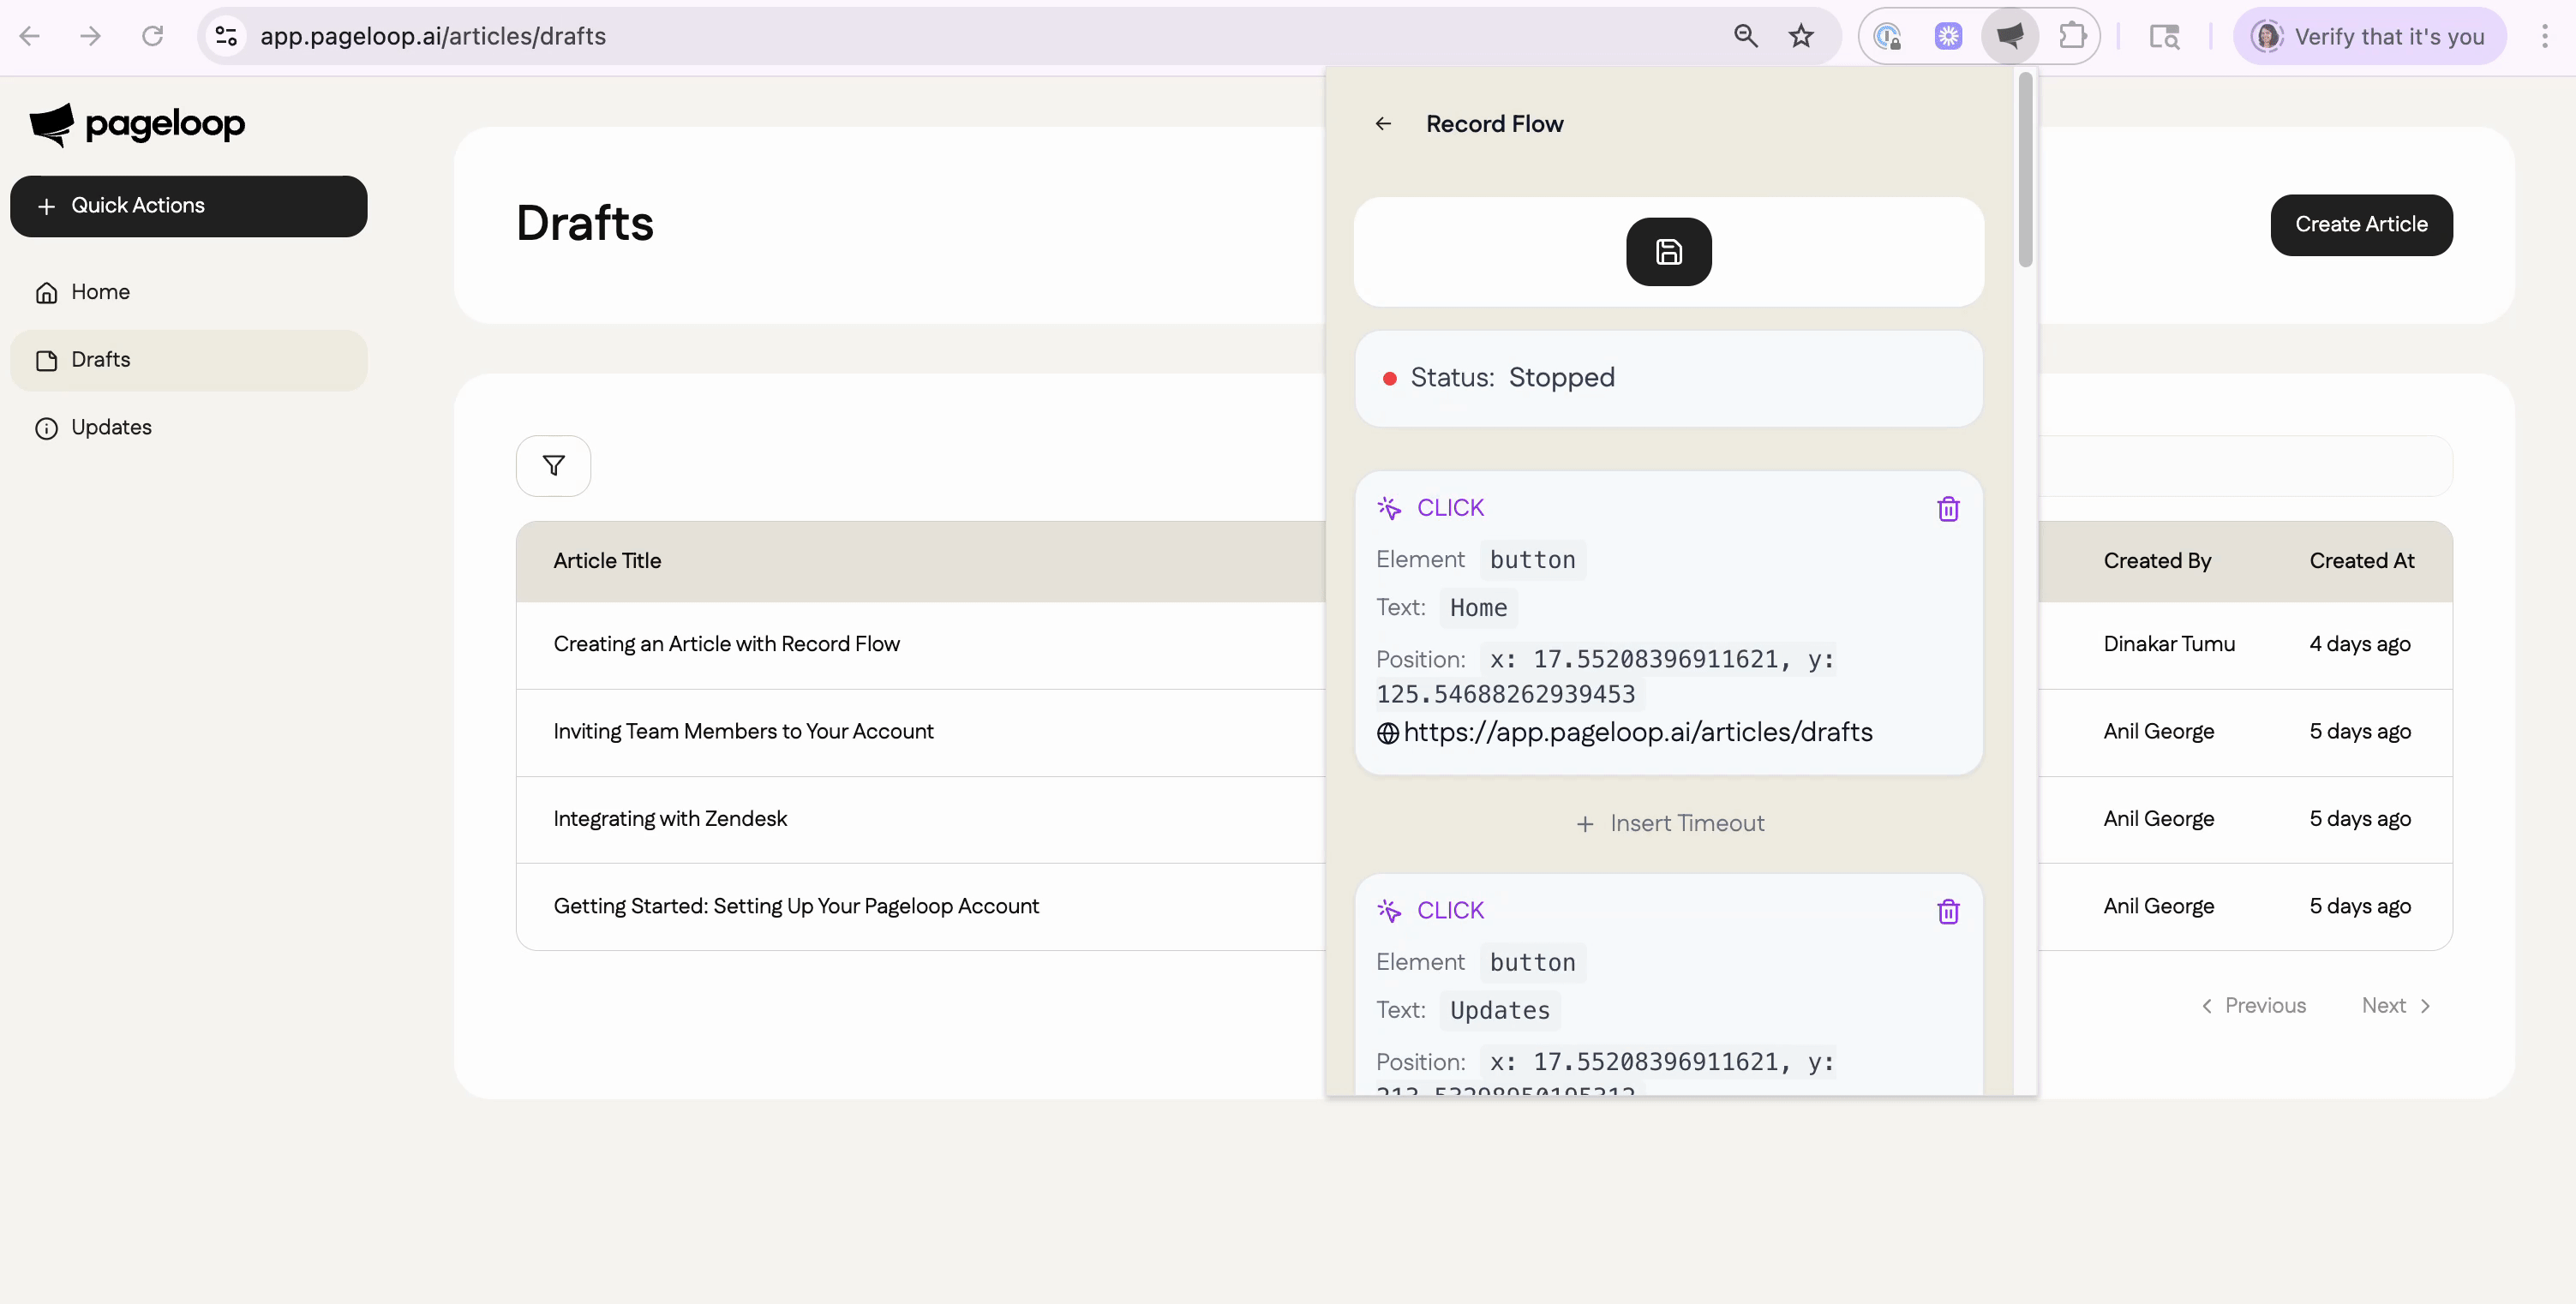Click the zoom magnifier icon in address bar

[1745, 36]
